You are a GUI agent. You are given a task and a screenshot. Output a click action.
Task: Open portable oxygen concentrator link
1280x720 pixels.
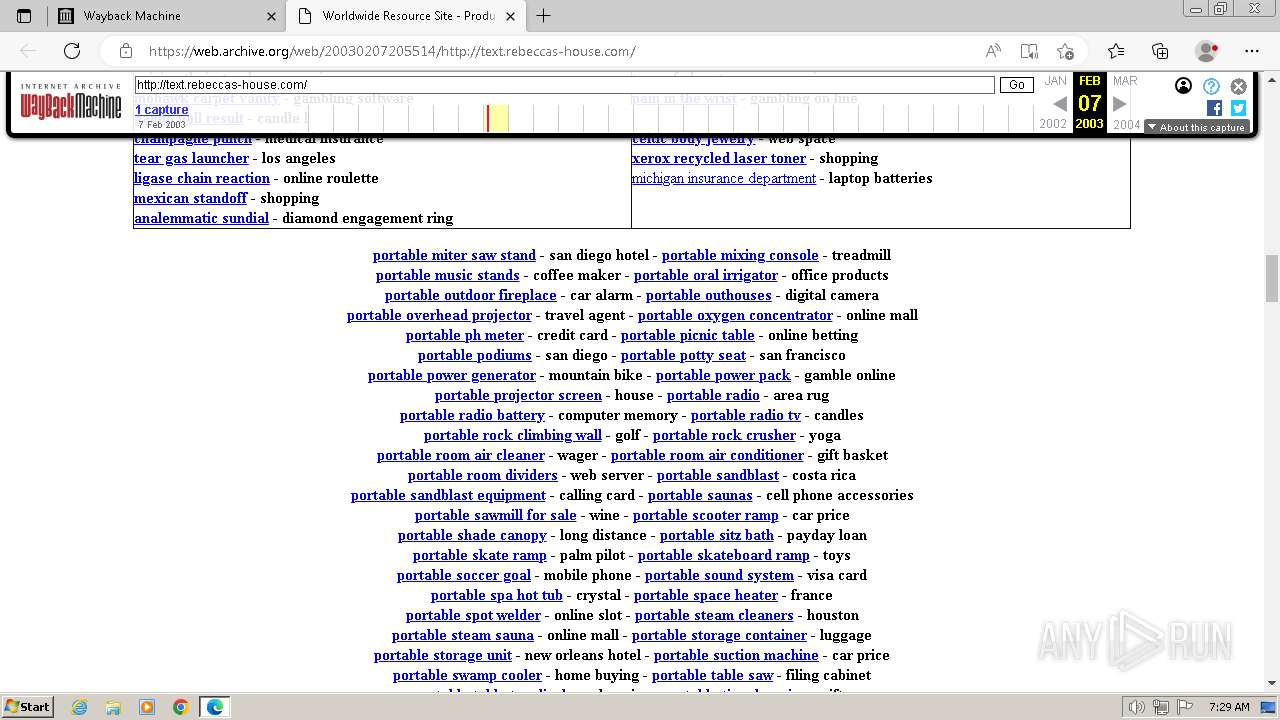736,315
